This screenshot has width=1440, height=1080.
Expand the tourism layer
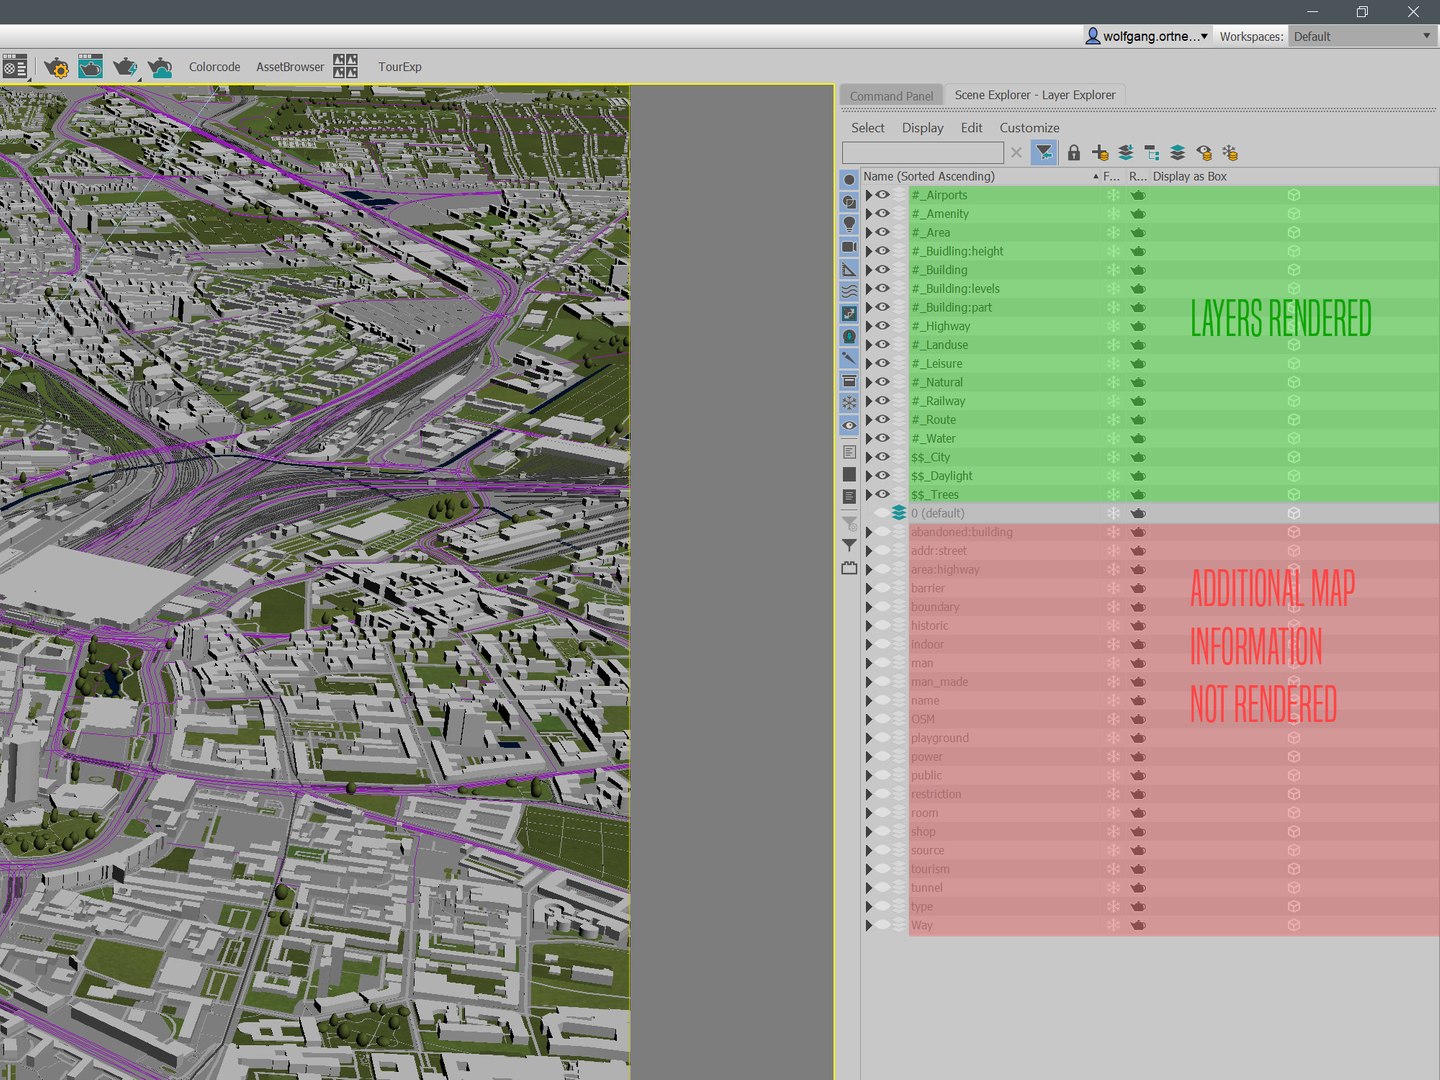pyautogui.click(x=868, y=869)
